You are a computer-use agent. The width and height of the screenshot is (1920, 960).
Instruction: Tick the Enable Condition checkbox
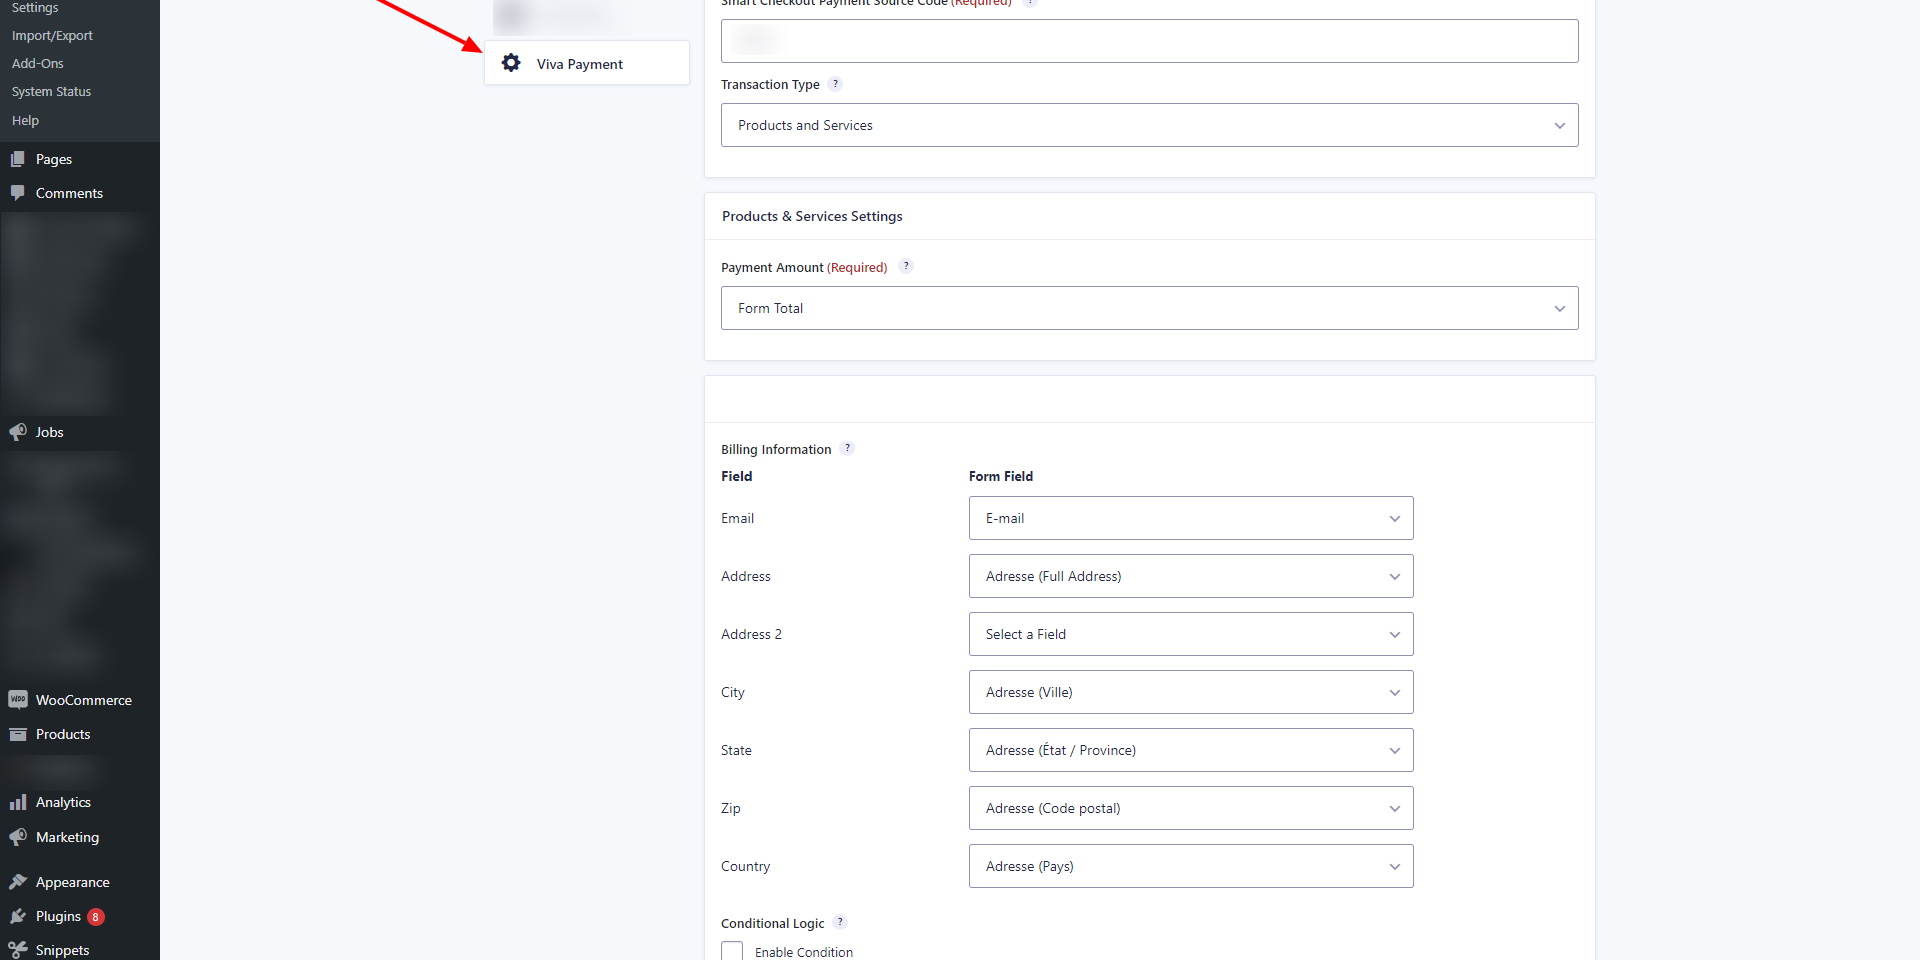(732, 951)
